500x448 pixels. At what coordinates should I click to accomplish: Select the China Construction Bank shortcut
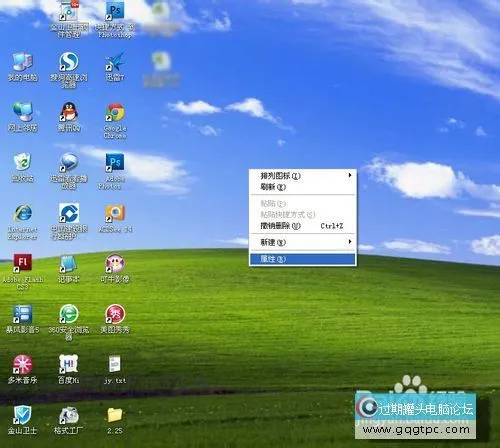(x=69, y=222)
